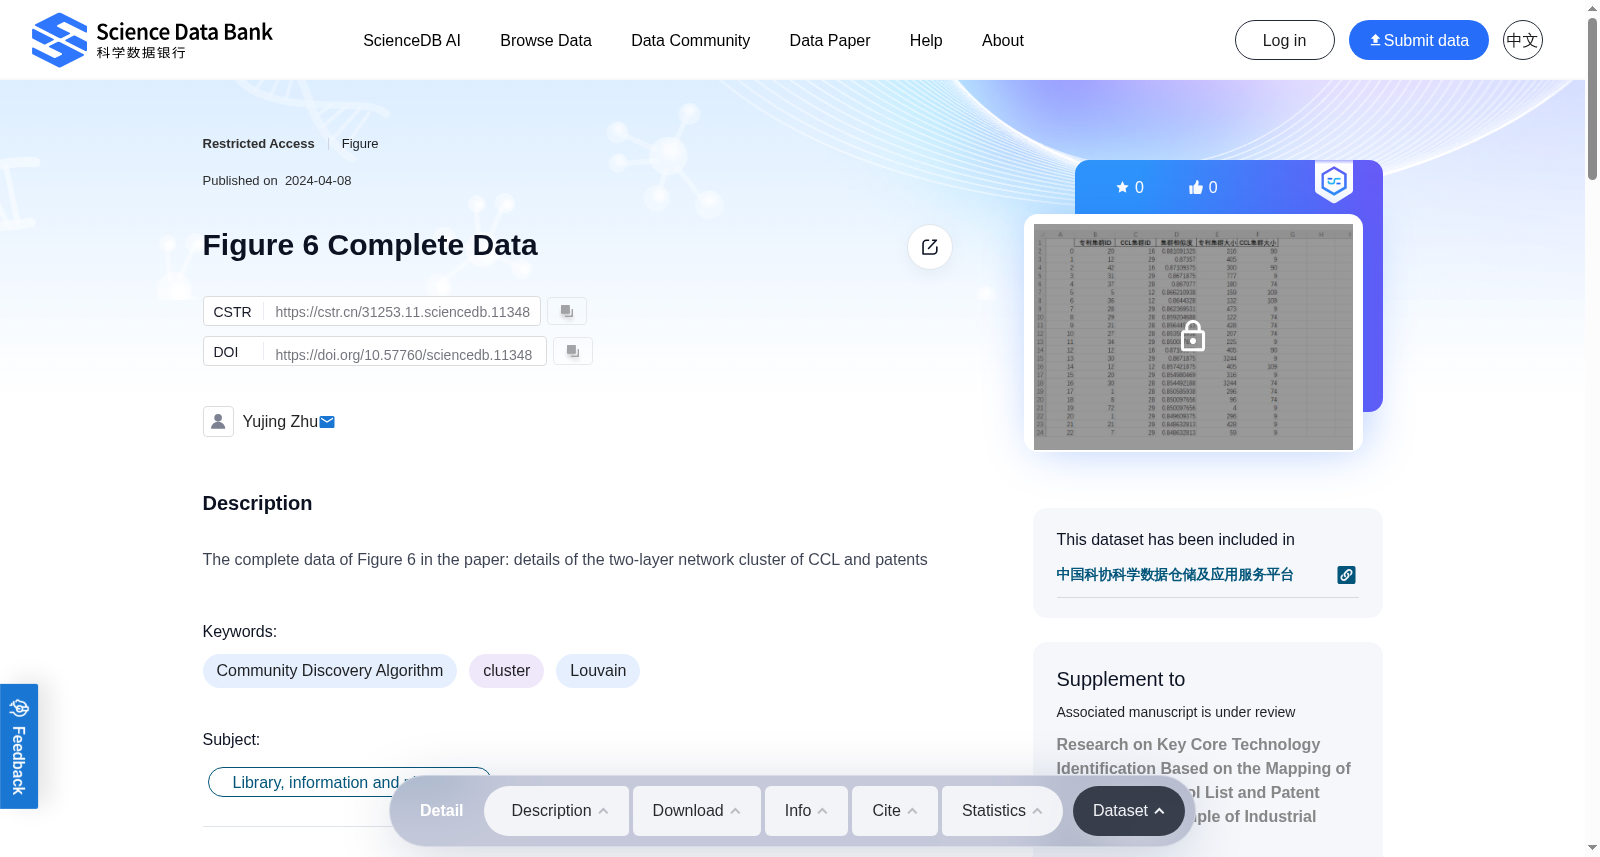Click the email icon next to Yujing Zhu
The height and width of the screenshot is (857, 1600).
point(327,422)
